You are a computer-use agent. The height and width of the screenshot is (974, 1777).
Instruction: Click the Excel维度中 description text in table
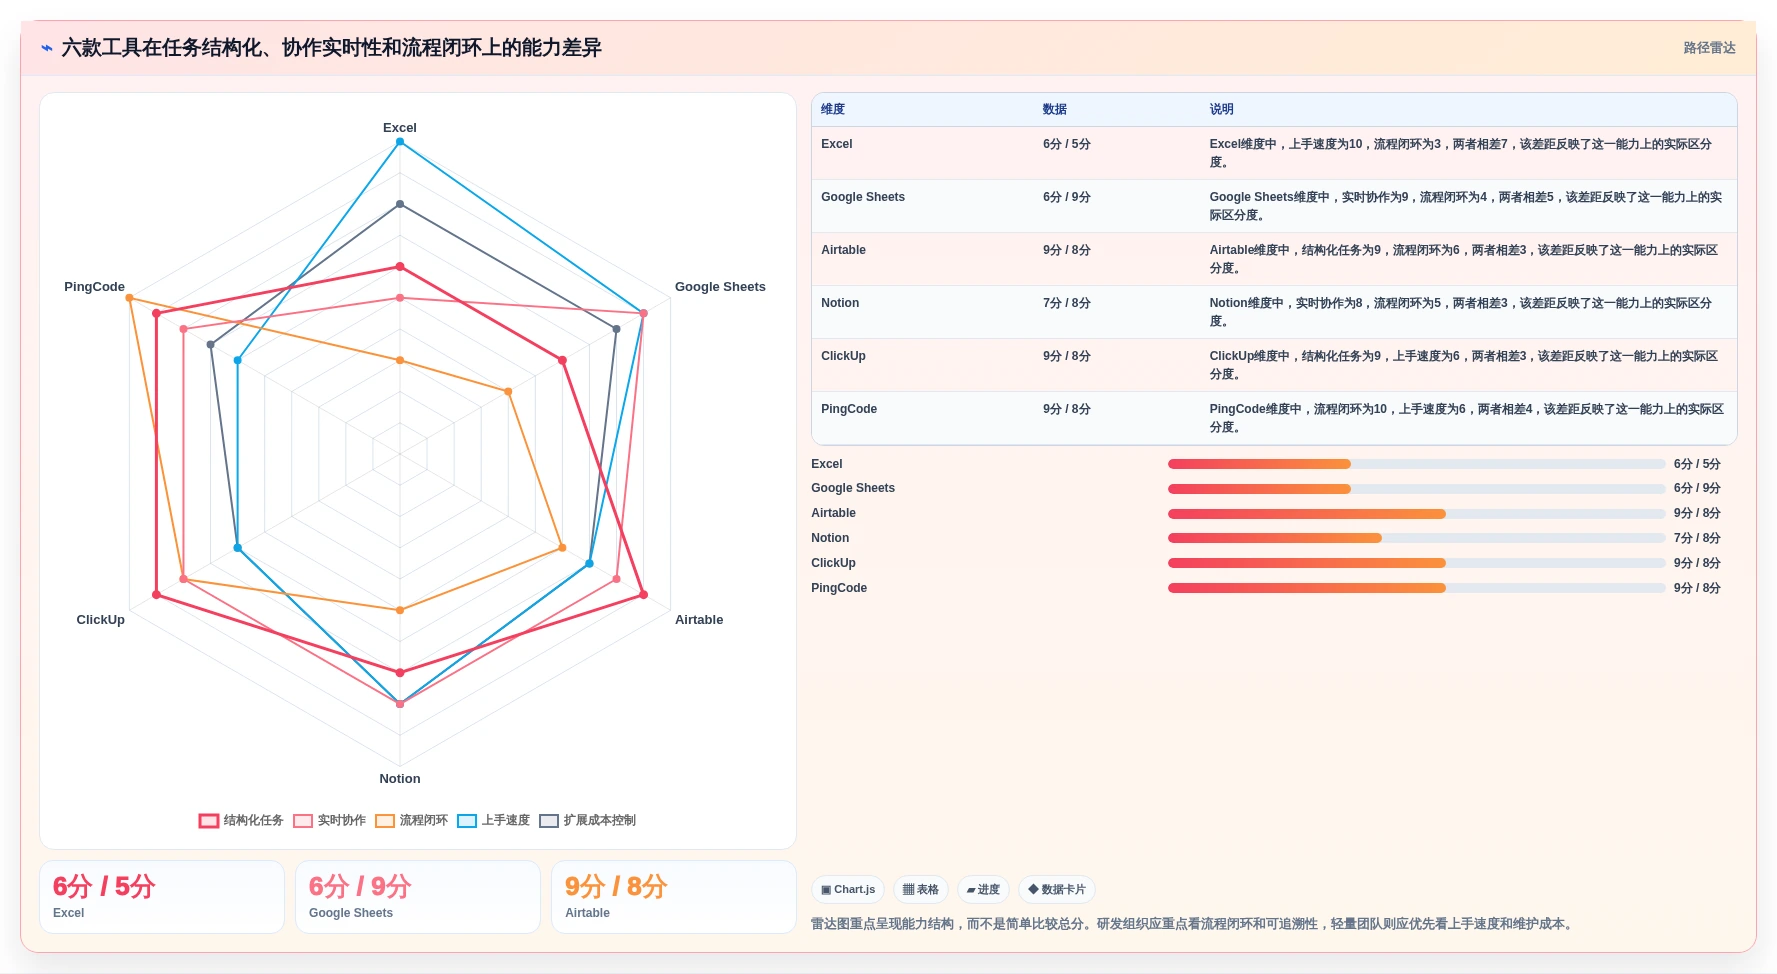pos(1461,153)
